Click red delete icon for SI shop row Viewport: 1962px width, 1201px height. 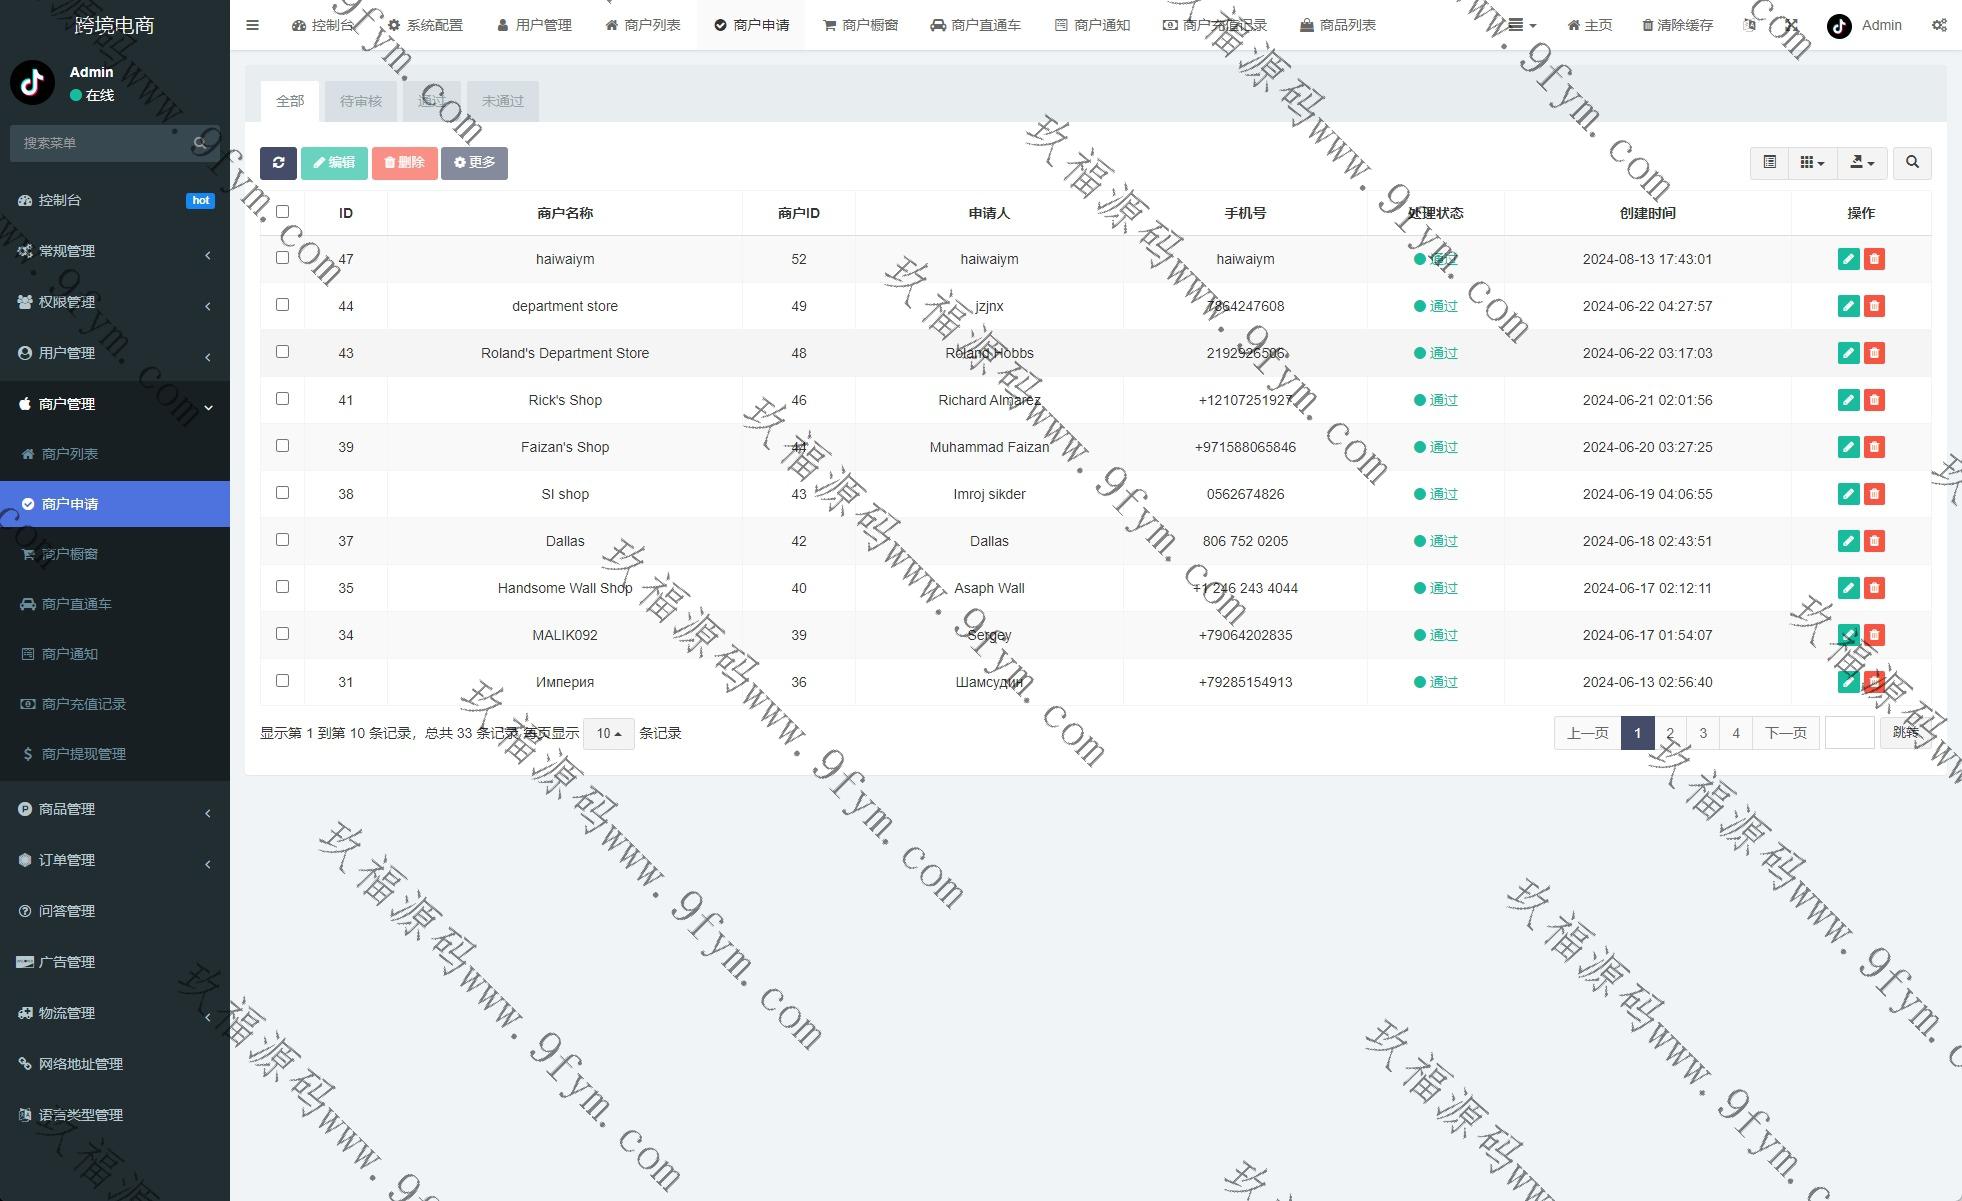coord(1874,494)
